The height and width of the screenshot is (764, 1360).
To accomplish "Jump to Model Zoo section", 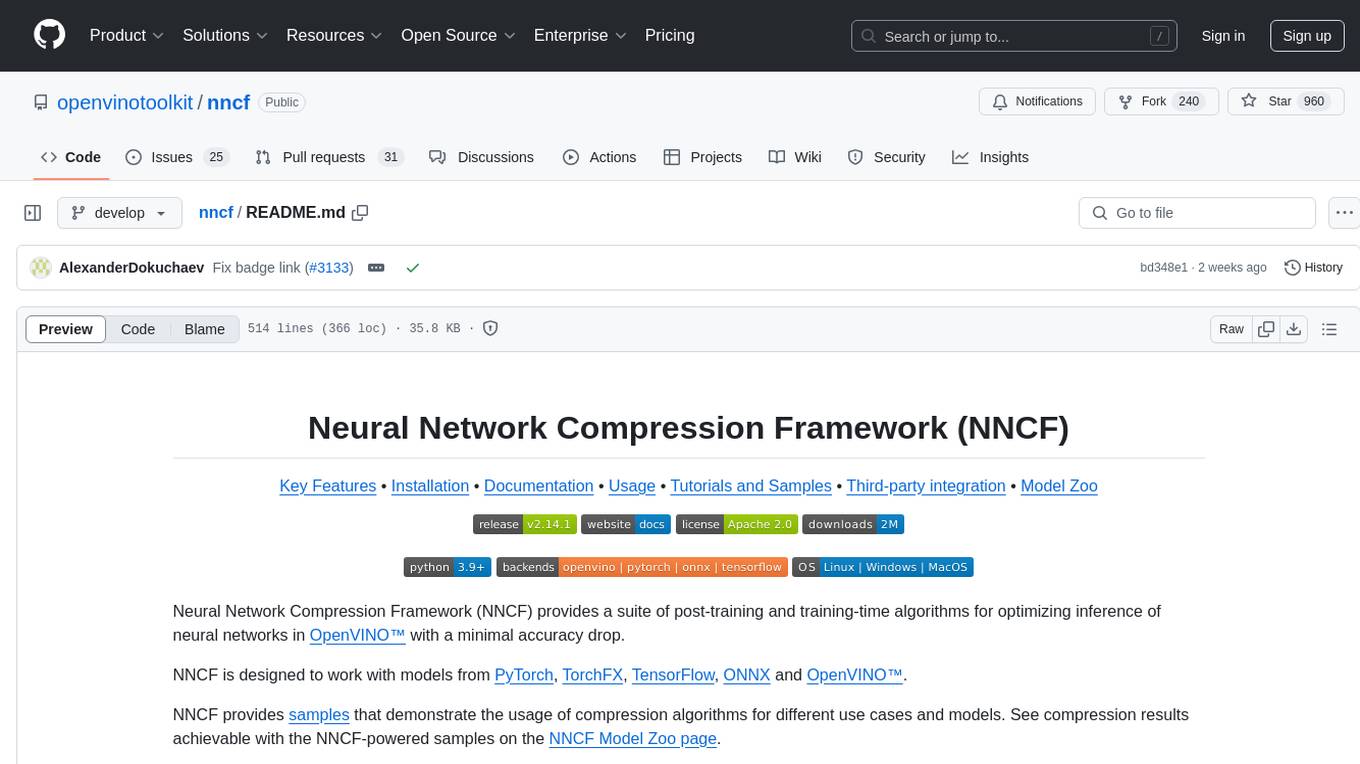I will 1059,486.
